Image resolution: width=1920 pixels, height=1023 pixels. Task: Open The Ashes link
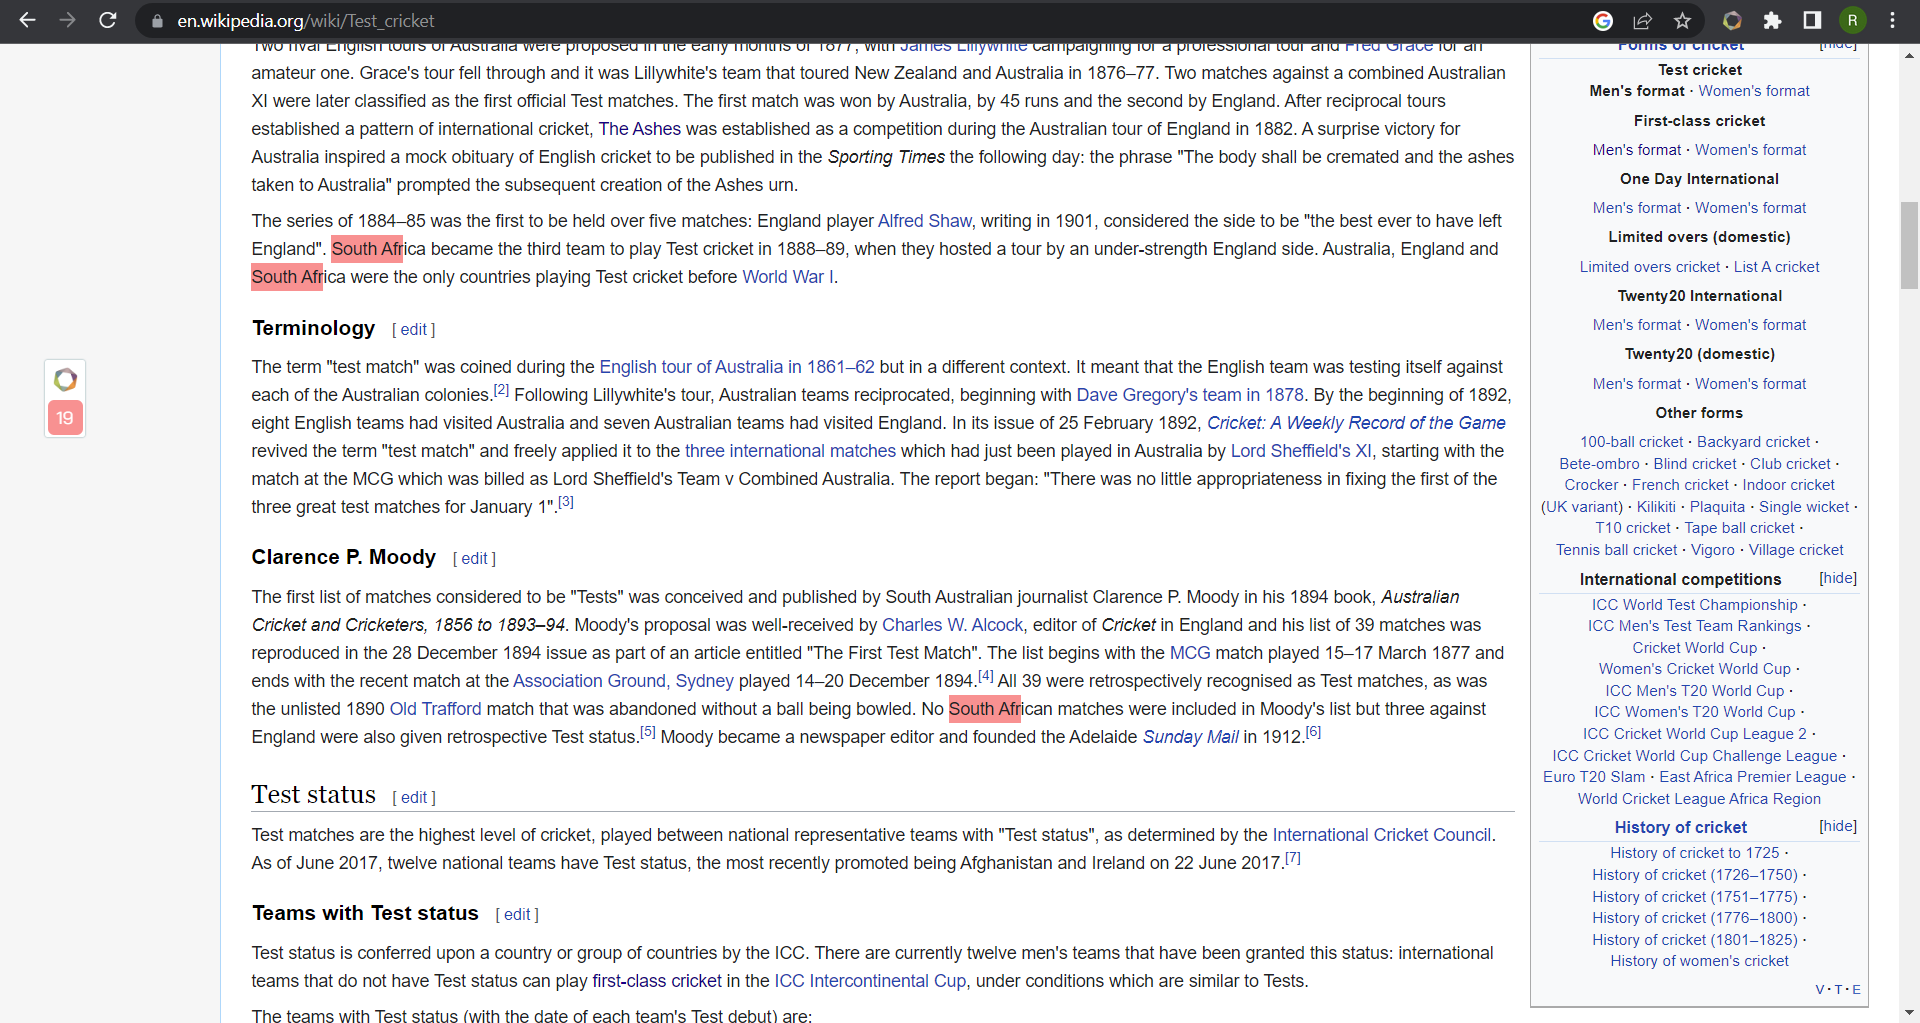(x=639, y=129)
